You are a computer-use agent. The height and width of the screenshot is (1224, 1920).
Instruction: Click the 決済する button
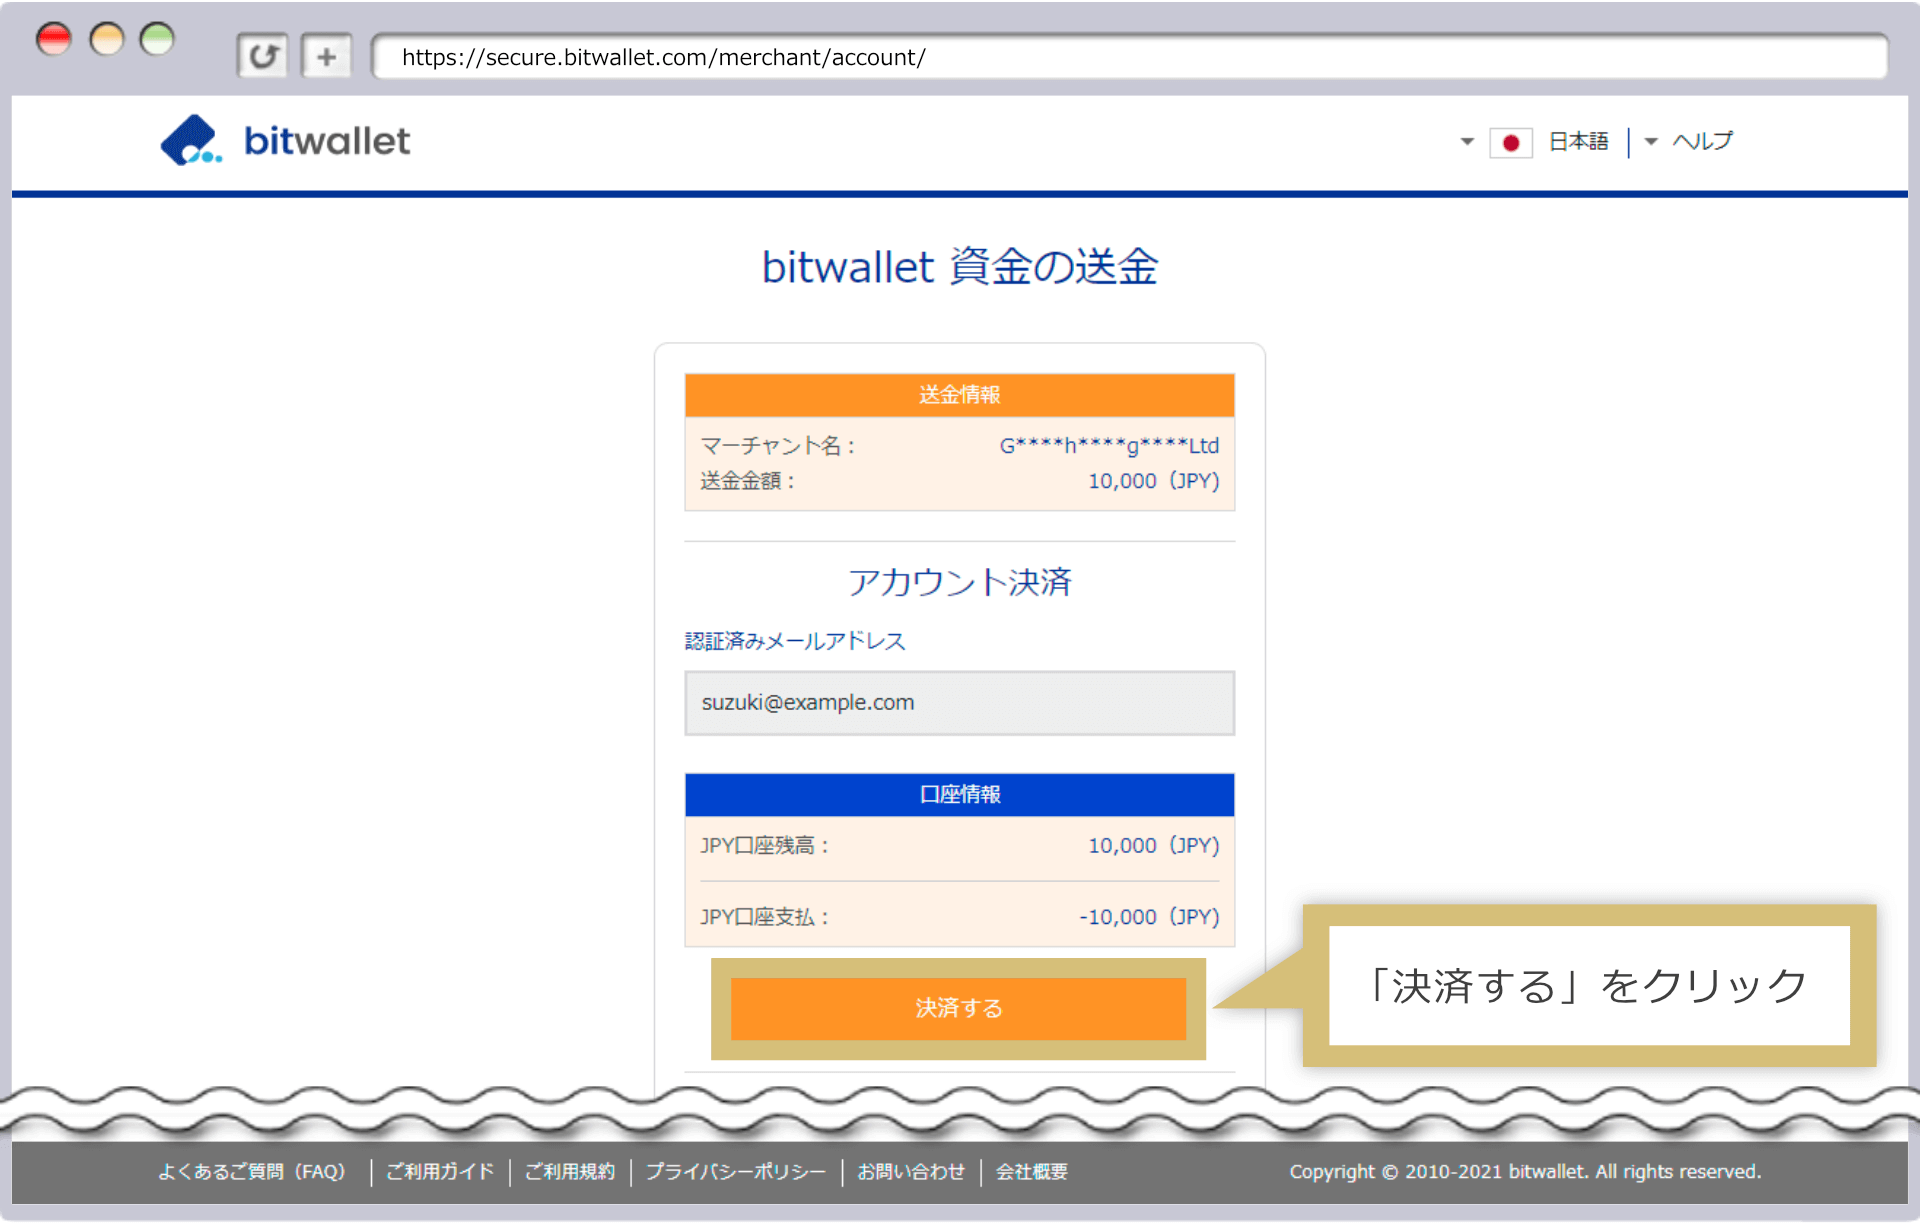pyautogui.click(x=958, y=1008)
